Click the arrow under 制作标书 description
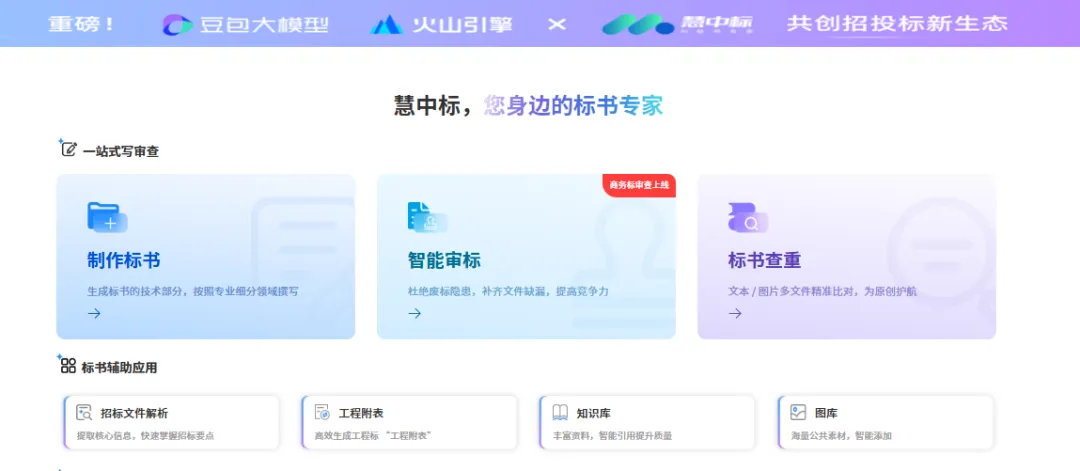The height and width of the screenshot is (471, 1080). click(94, 313)
